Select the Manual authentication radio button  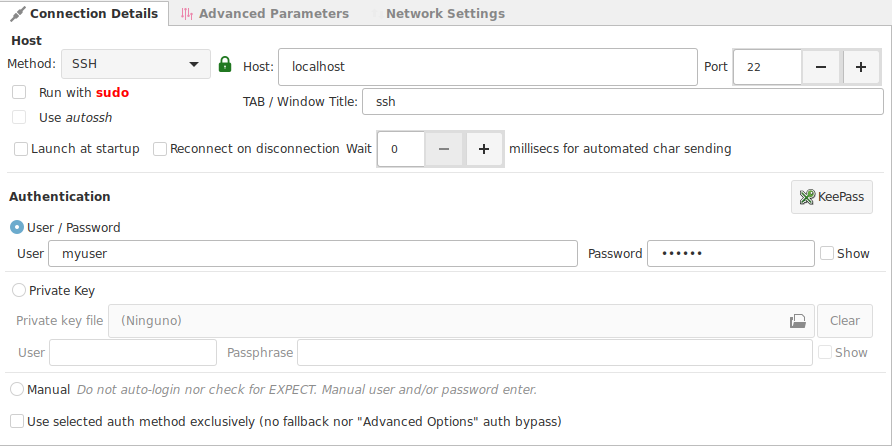click(x=17, y=389)
